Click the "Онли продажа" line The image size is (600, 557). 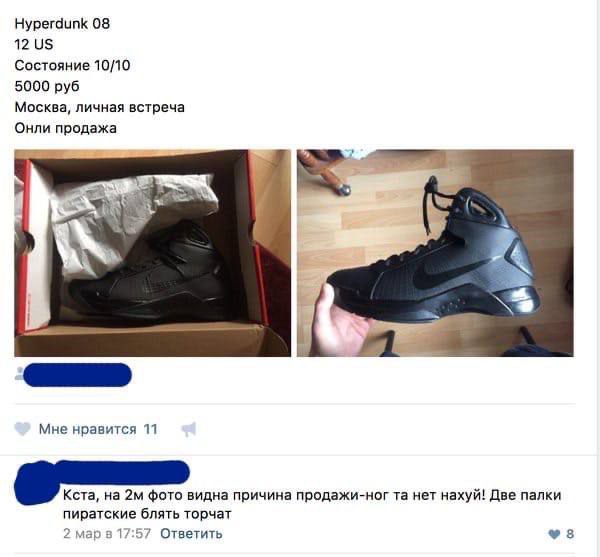(x=65, y=128)
